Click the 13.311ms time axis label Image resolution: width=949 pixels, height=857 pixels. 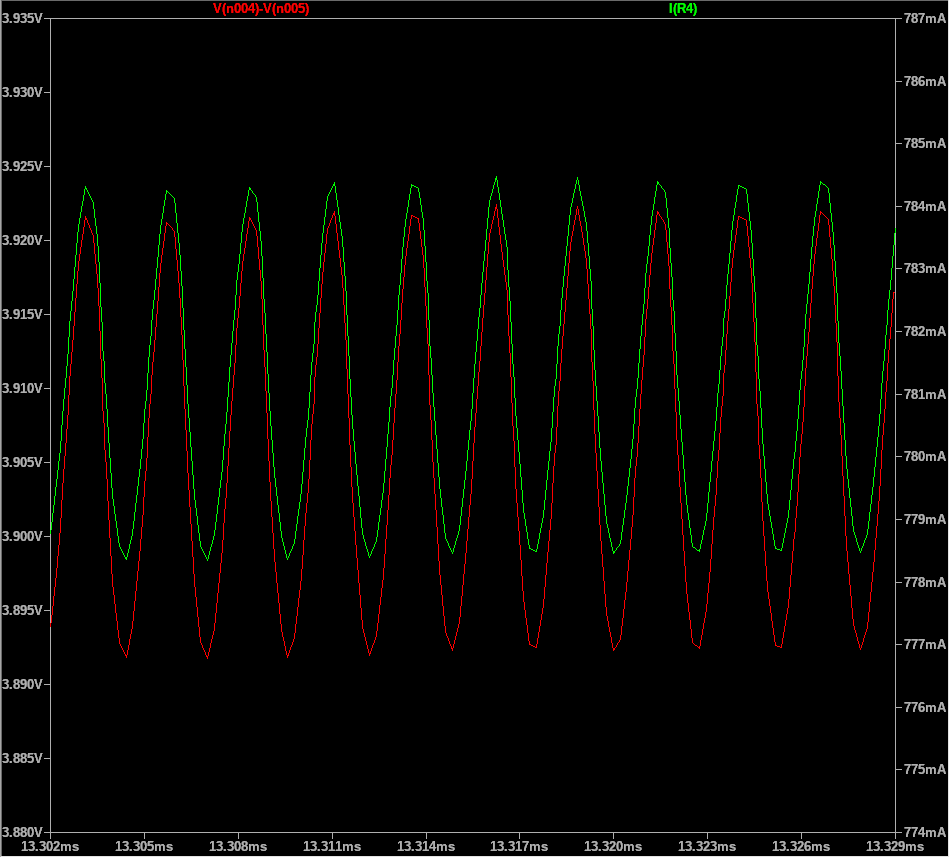tap(332, 846)
